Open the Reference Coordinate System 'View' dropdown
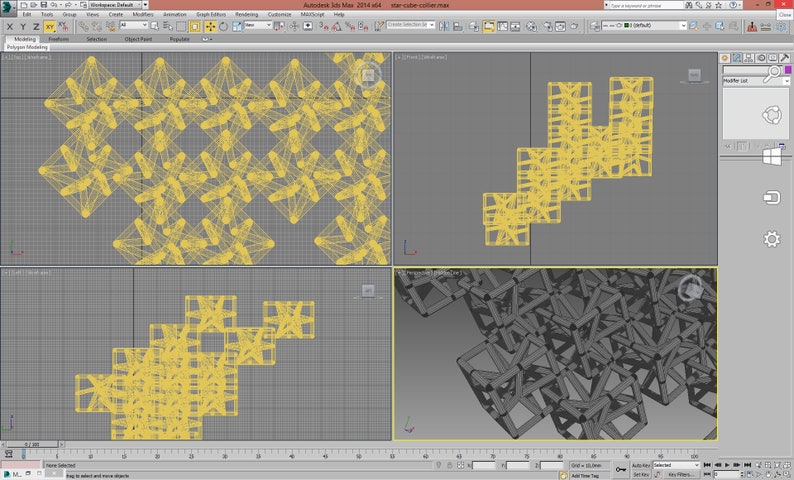This screenshot has width=794, height=480. click(x=258, y=25)
